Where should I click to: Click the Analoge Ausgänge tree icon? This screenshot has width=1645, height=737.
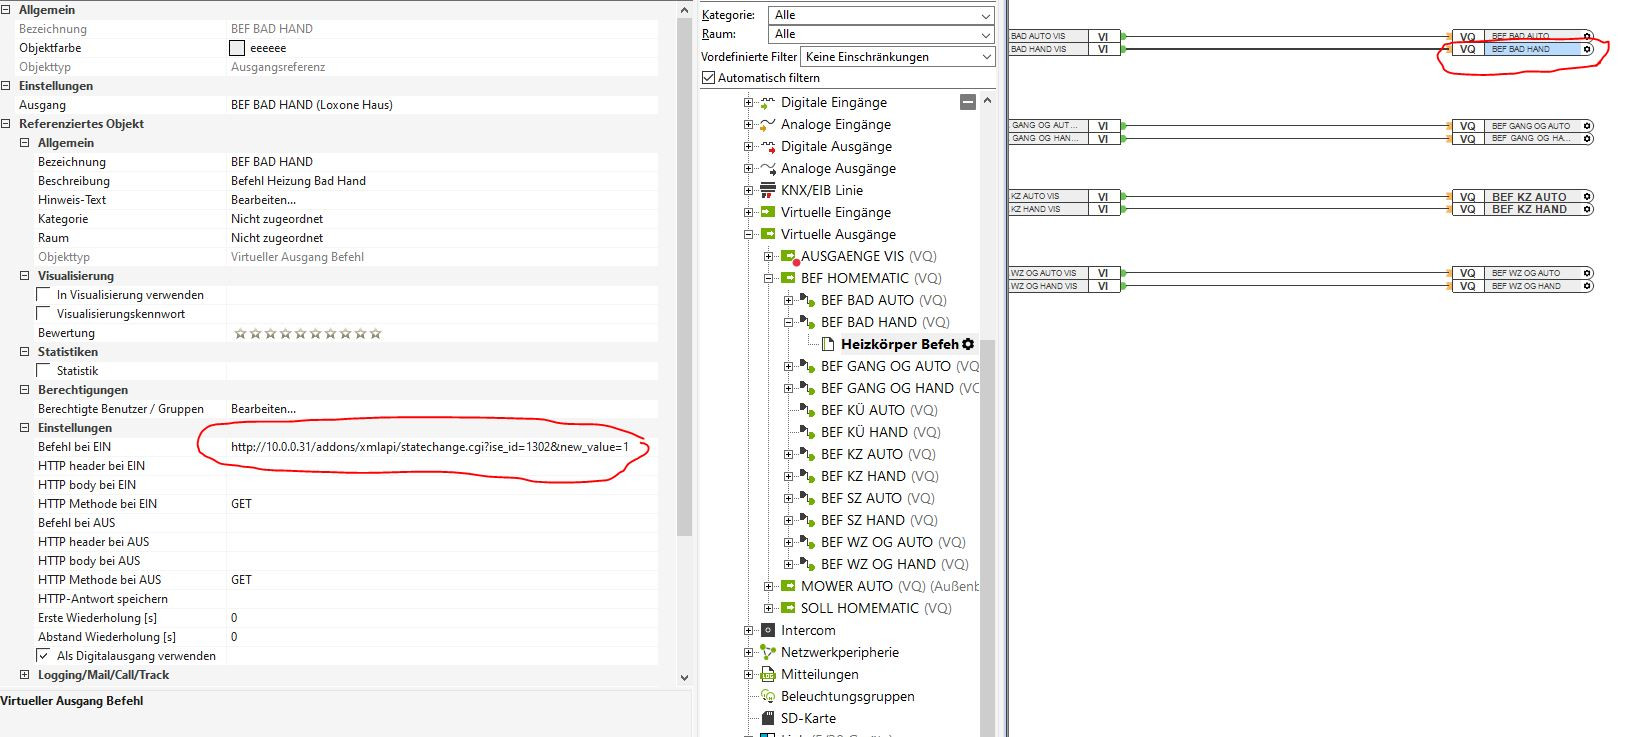click(768, 168)
